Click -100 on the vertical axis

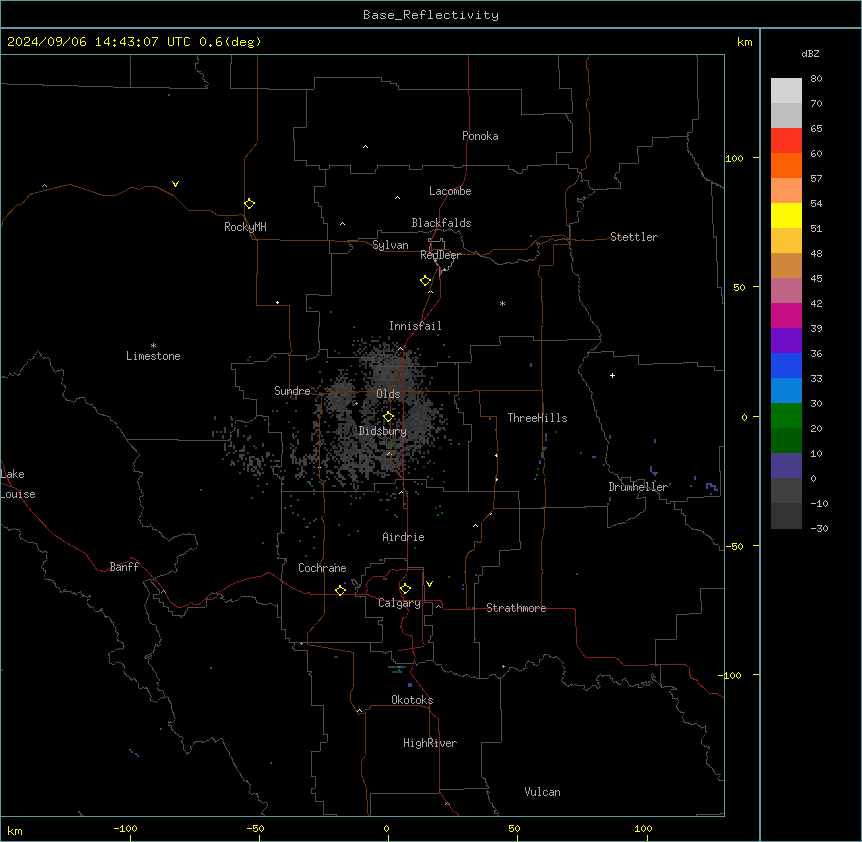pyautogui.click(x=731, y=675)
